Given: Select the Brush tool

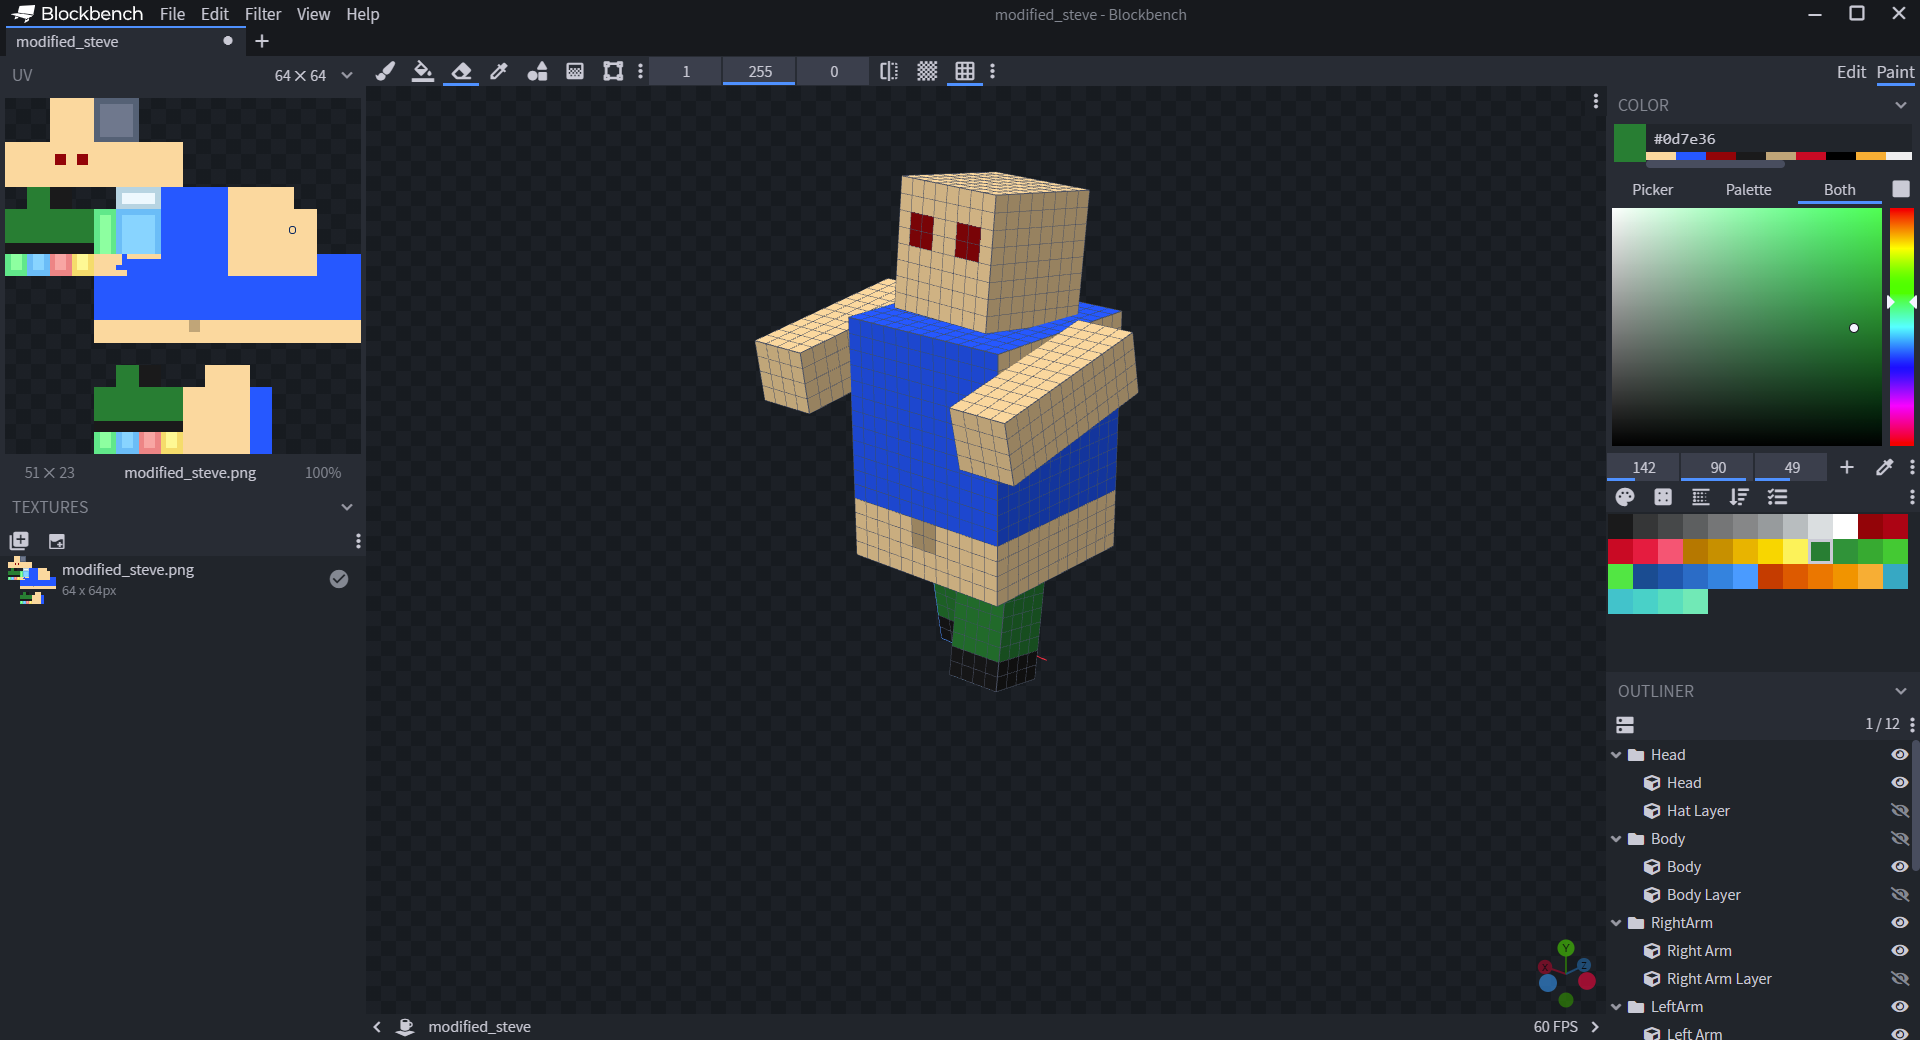Looking at the screenshot, I should [385, 71].
